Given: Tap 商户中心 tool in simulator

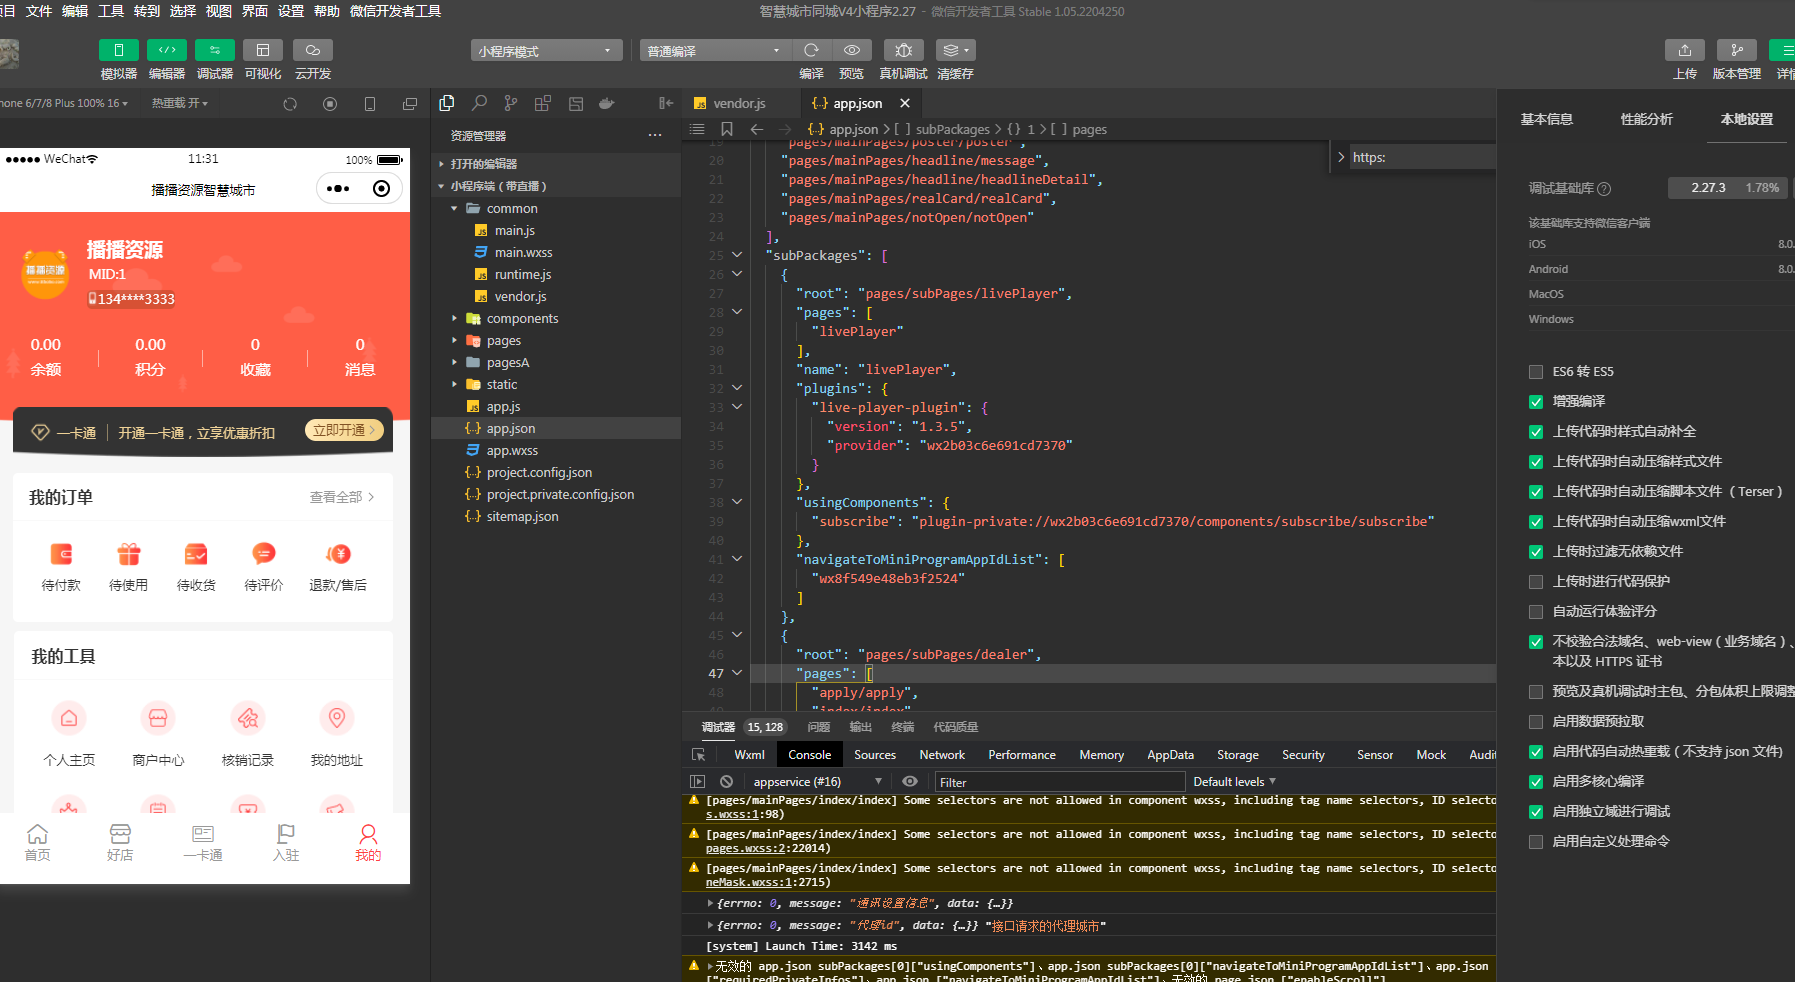Looking at the screenshot, I should coord(158,734).
